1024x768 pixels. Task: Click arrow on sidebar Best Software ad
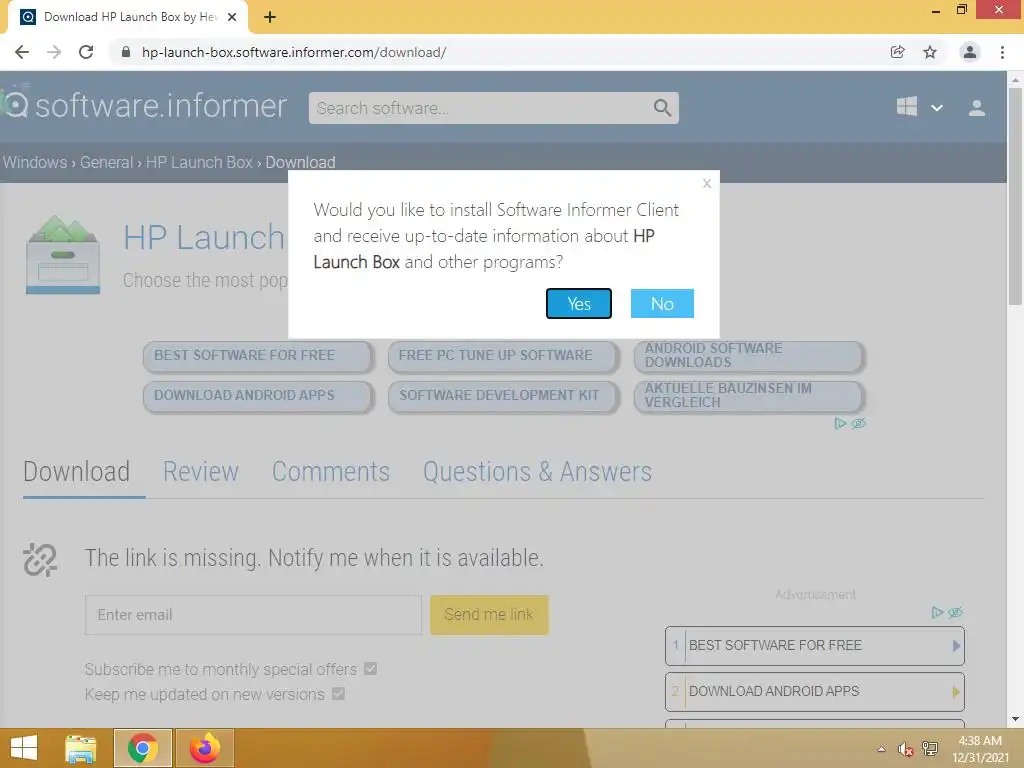point(956,646)
